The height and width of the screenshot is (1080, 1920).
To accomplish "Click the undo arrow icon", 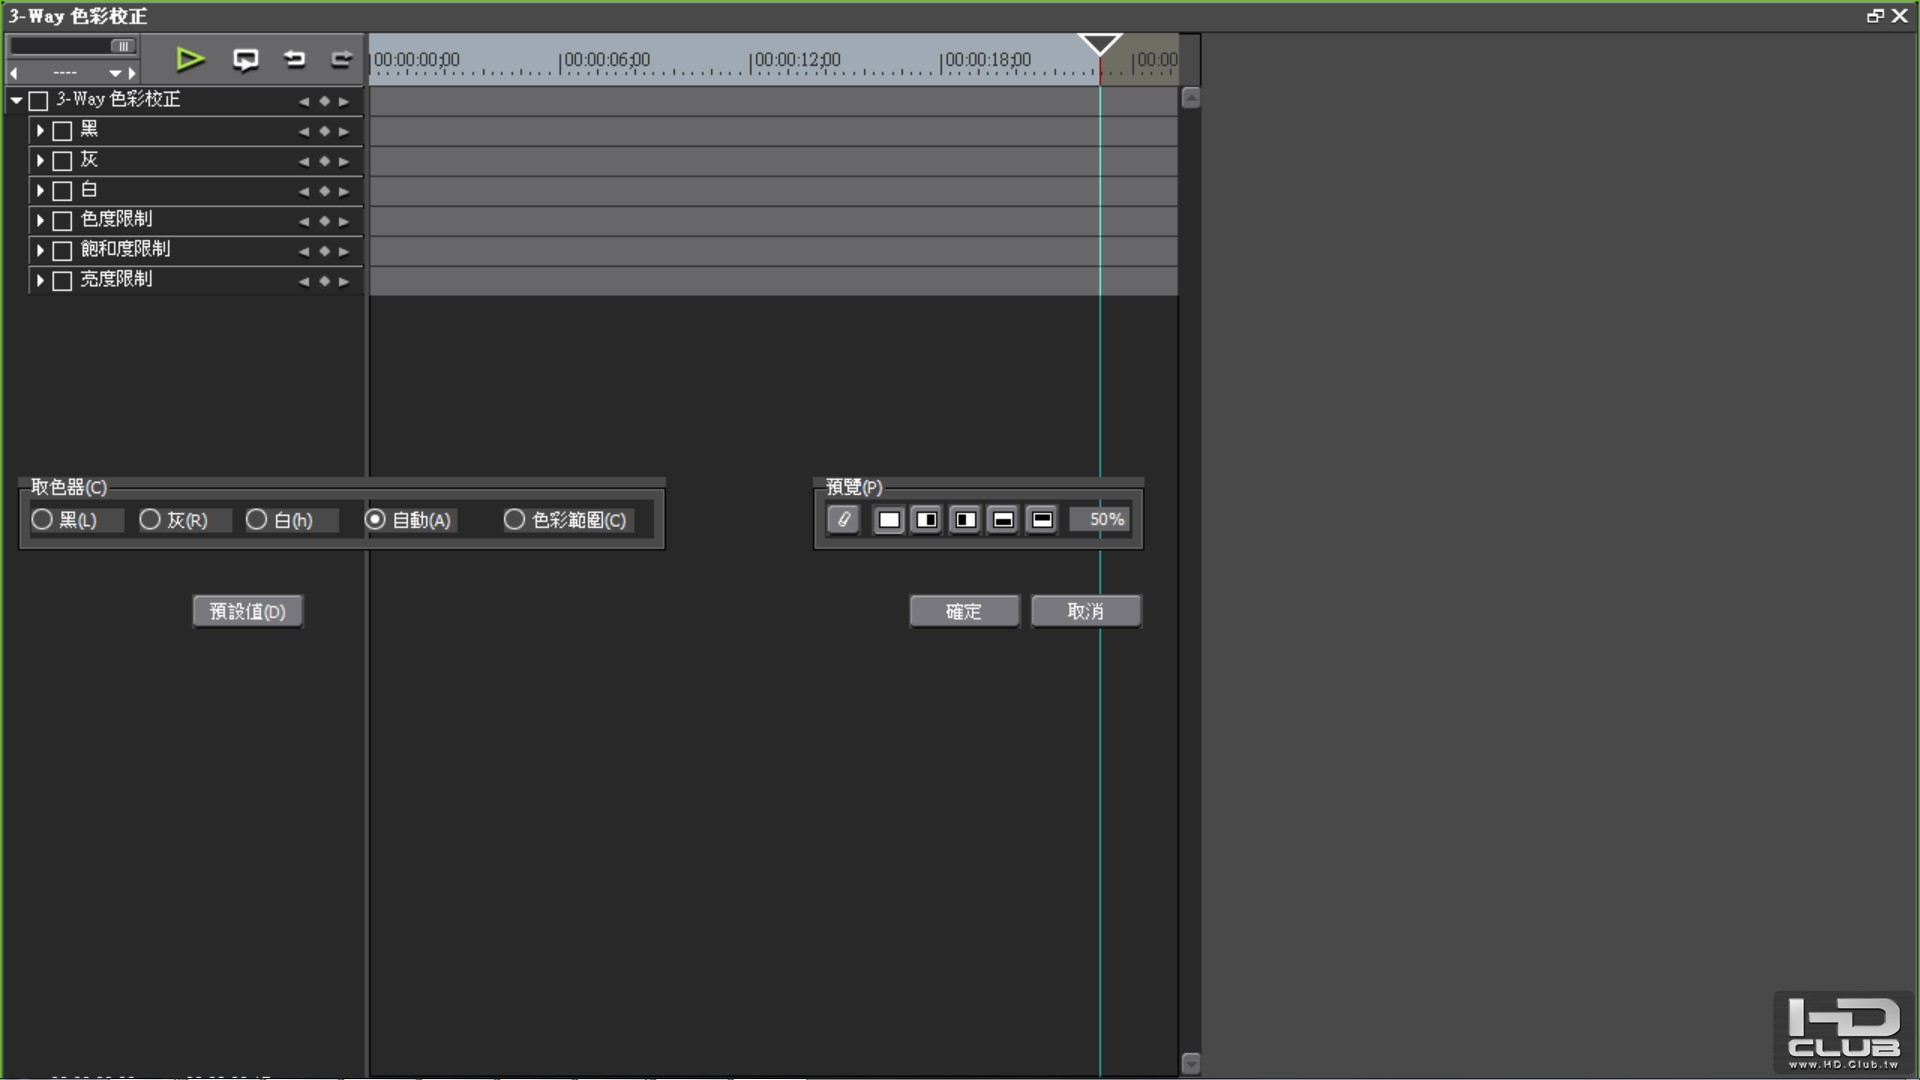I will coord(294,59).
